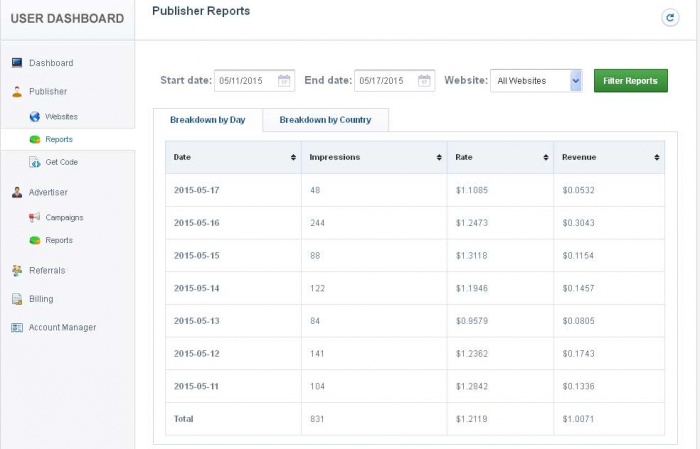Screen dimensions: 700x449
Task: Click the Account Manager icon
Action: [17, 328]
